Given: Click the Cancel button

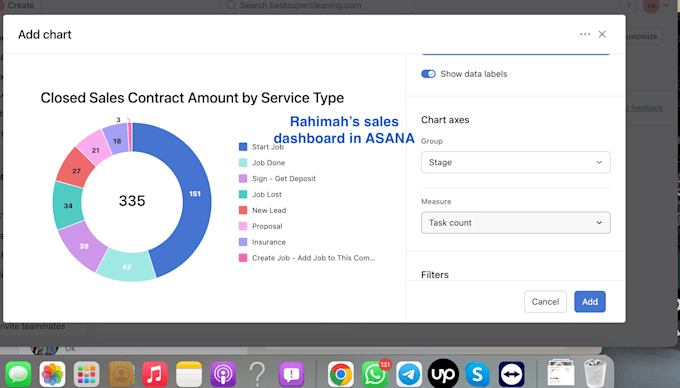Looking at the screenshot, I should [x=545, y=302].
